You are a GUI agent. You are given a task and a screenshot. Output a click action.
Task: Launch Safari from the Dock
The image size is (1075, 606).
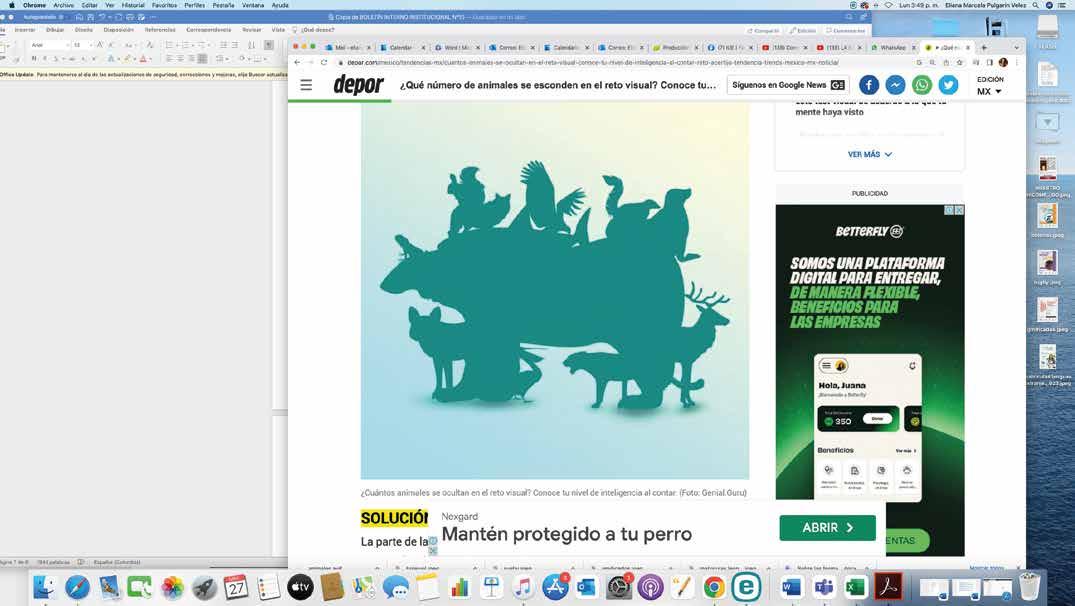tap(77, 587)
